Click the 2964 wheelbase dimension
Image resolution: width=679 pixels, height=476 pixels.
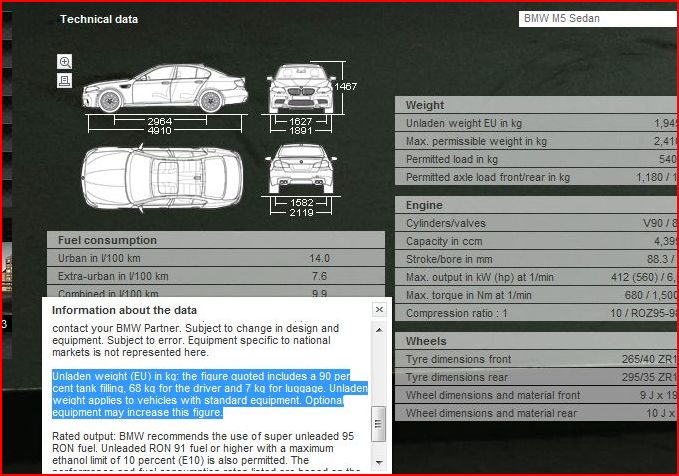[159, 121]
